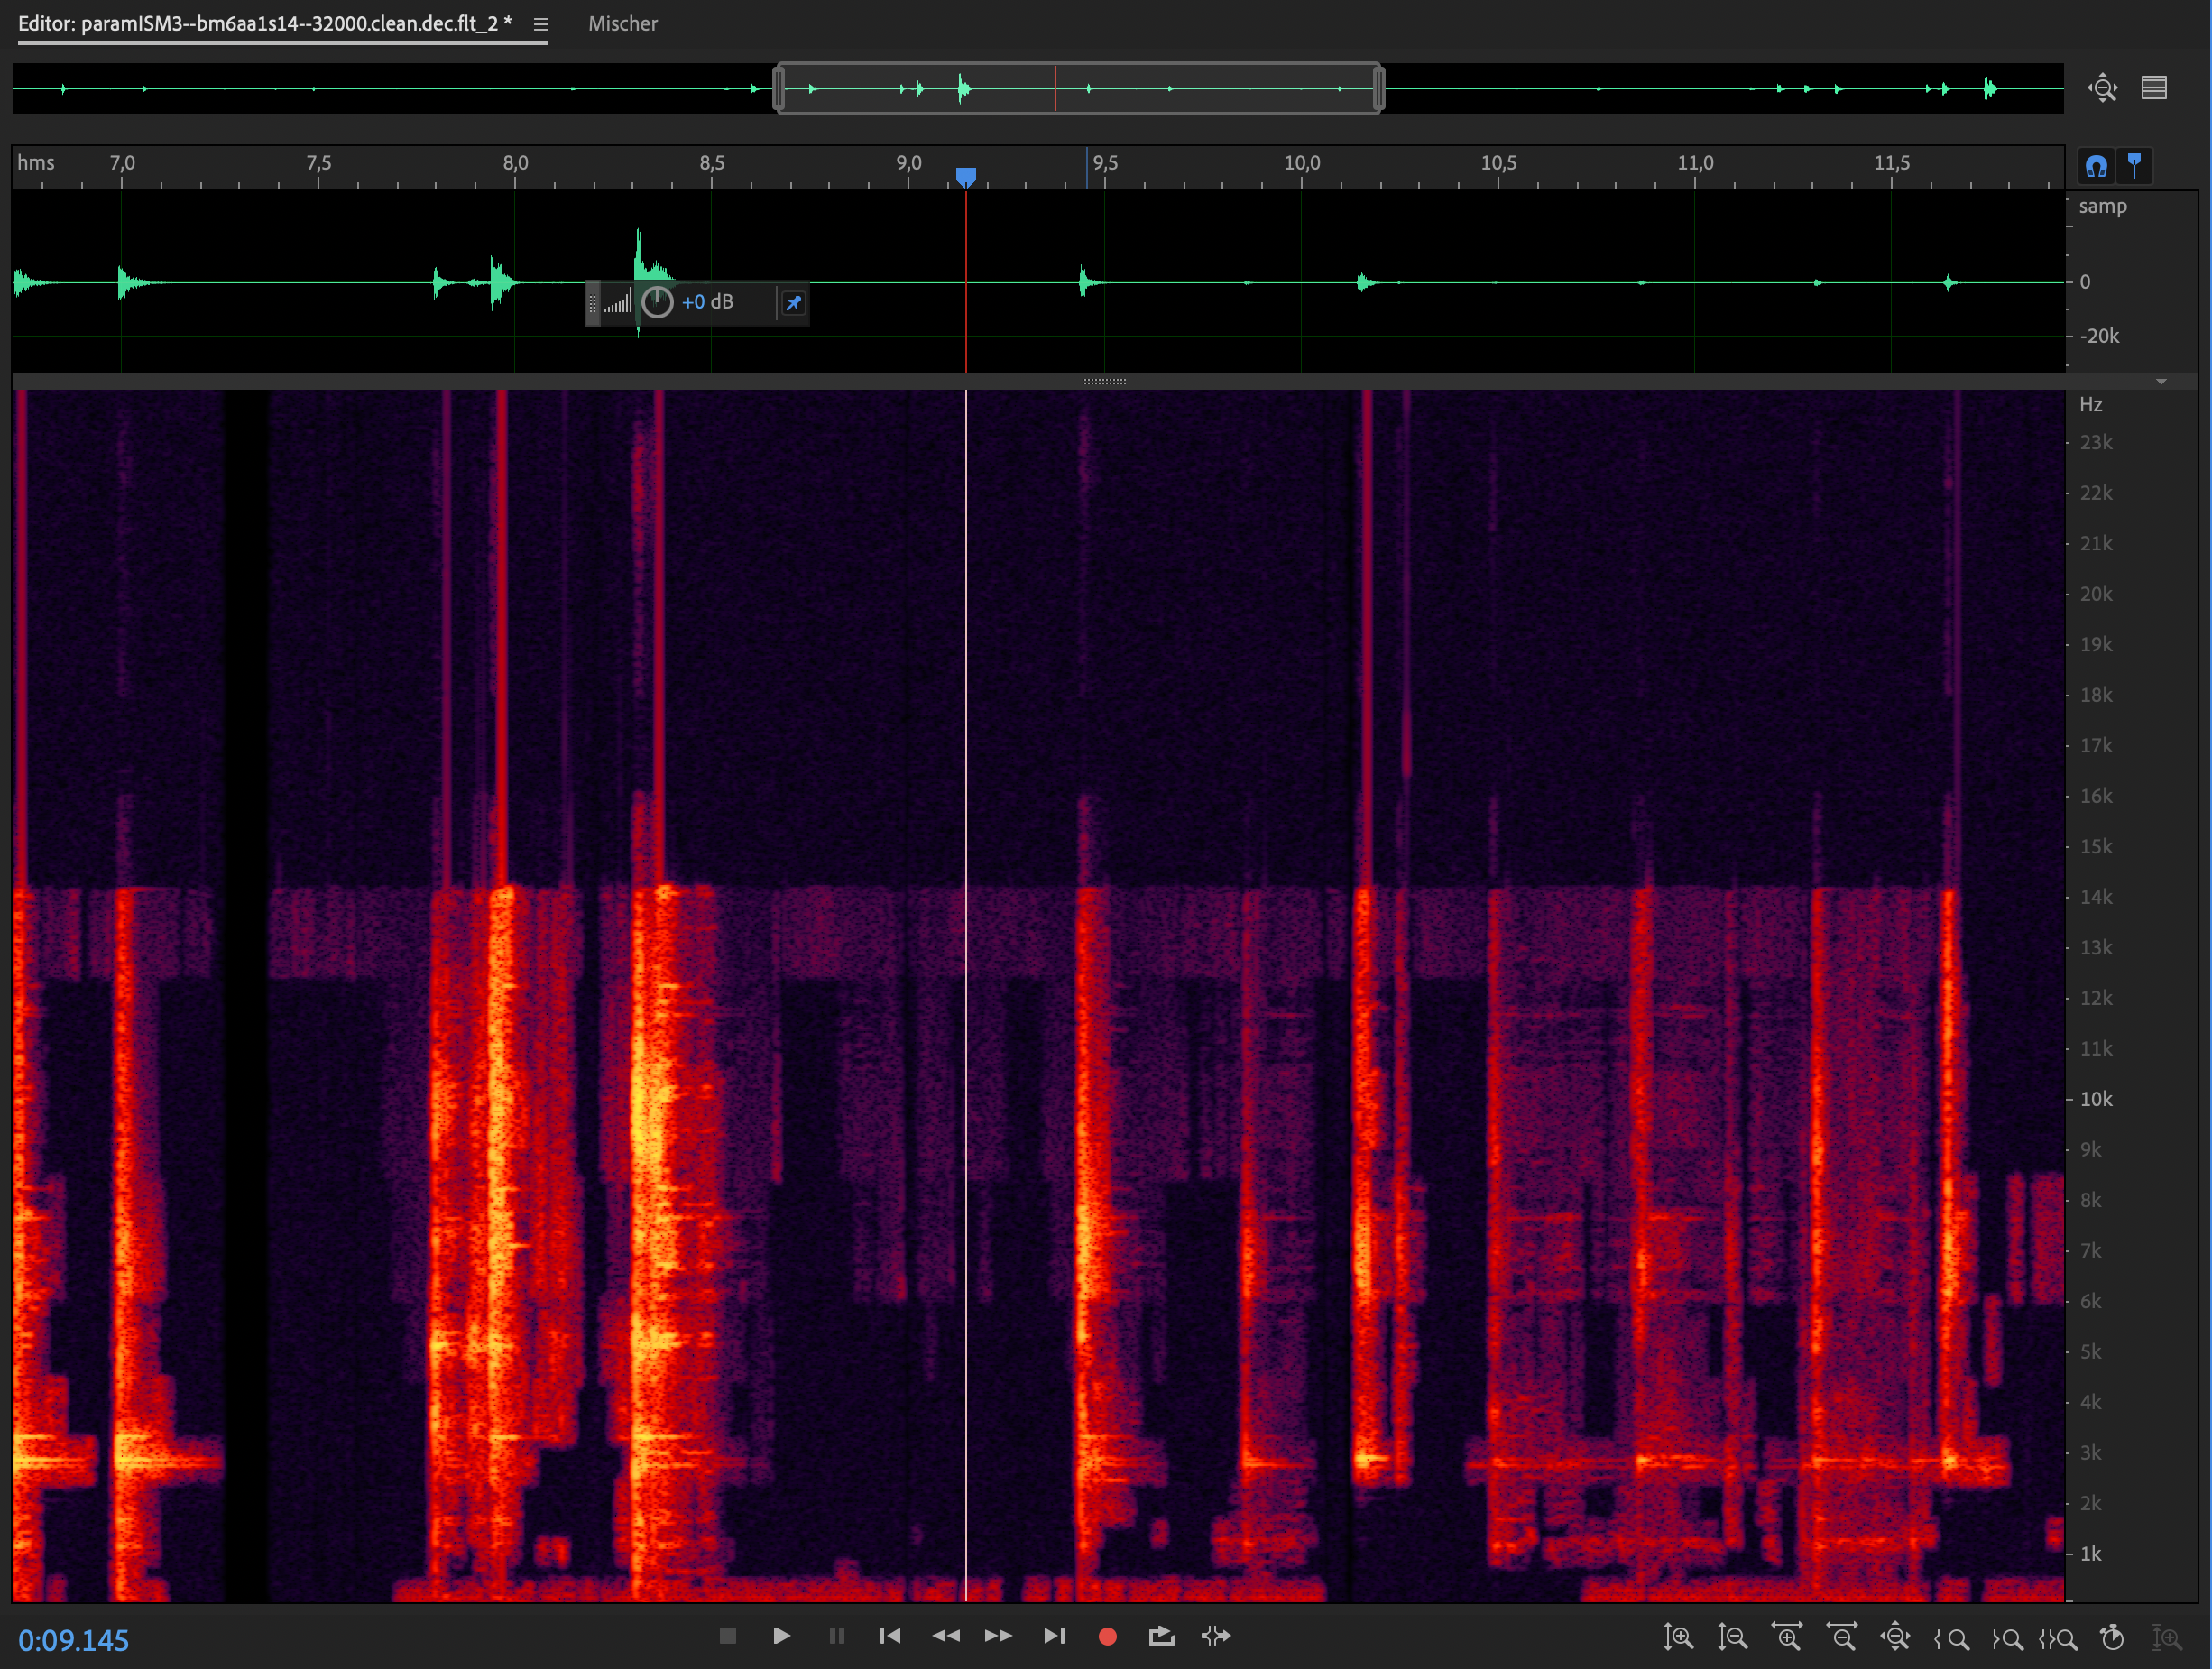Open the zoom navigator list-view icon
Viewport: 2212px width, 1669px height.
pyautogui.click(x=2154, y=88)
